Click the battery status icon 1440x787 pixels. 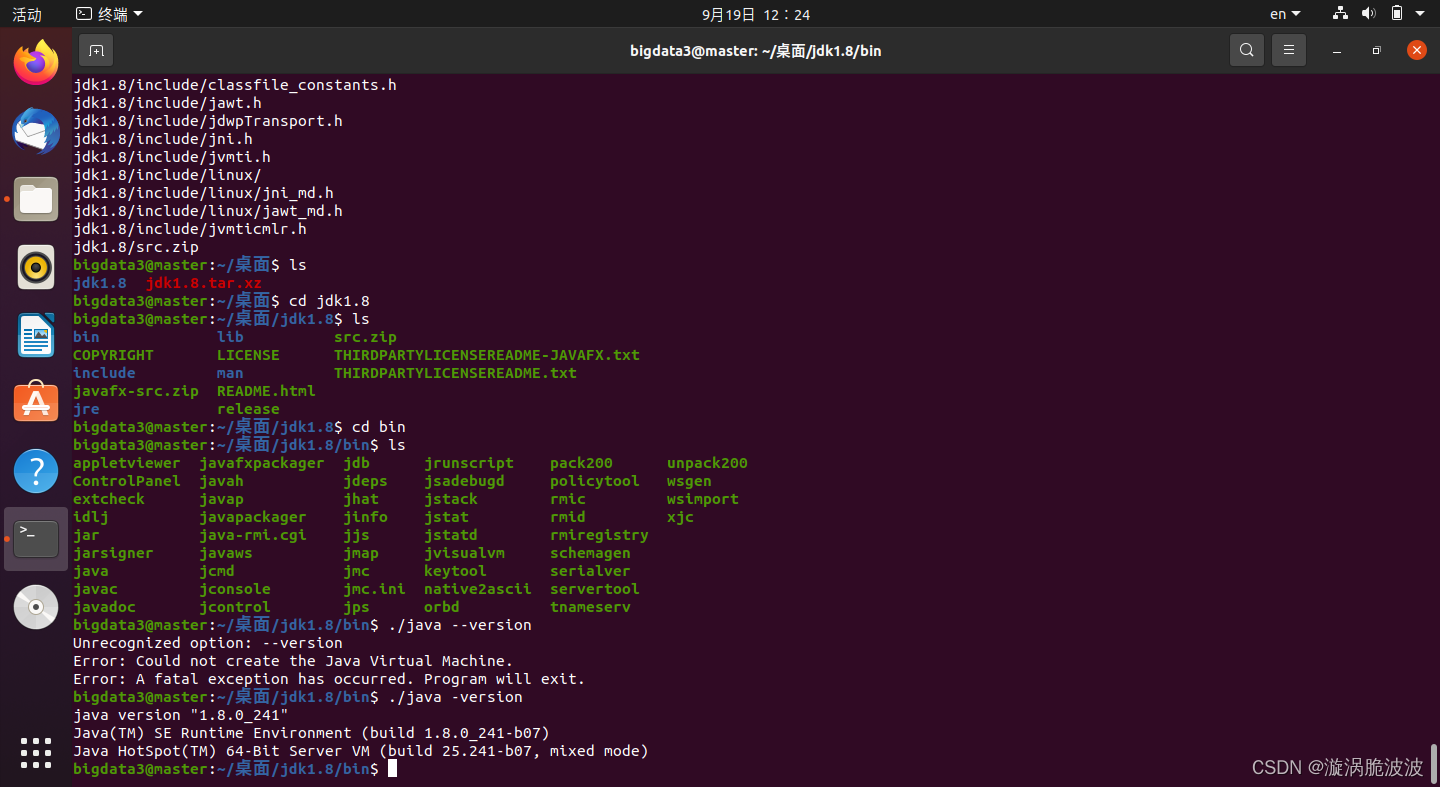(1396, 14)
